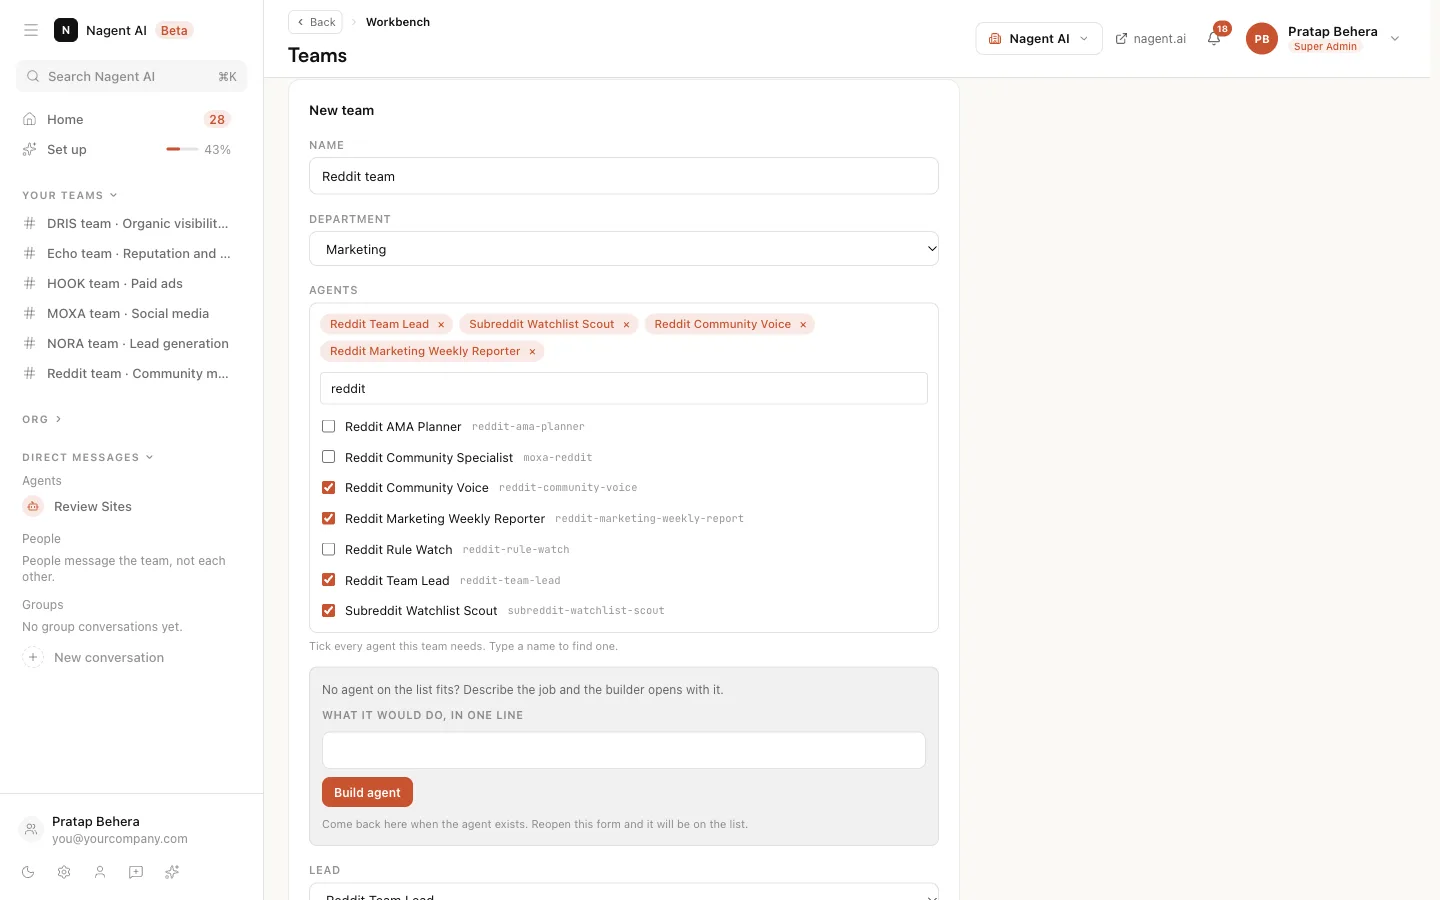Click the people avatar beside Pratap Behera's email
This screenshot has width=1440, height=900.
tap(31, 829)
